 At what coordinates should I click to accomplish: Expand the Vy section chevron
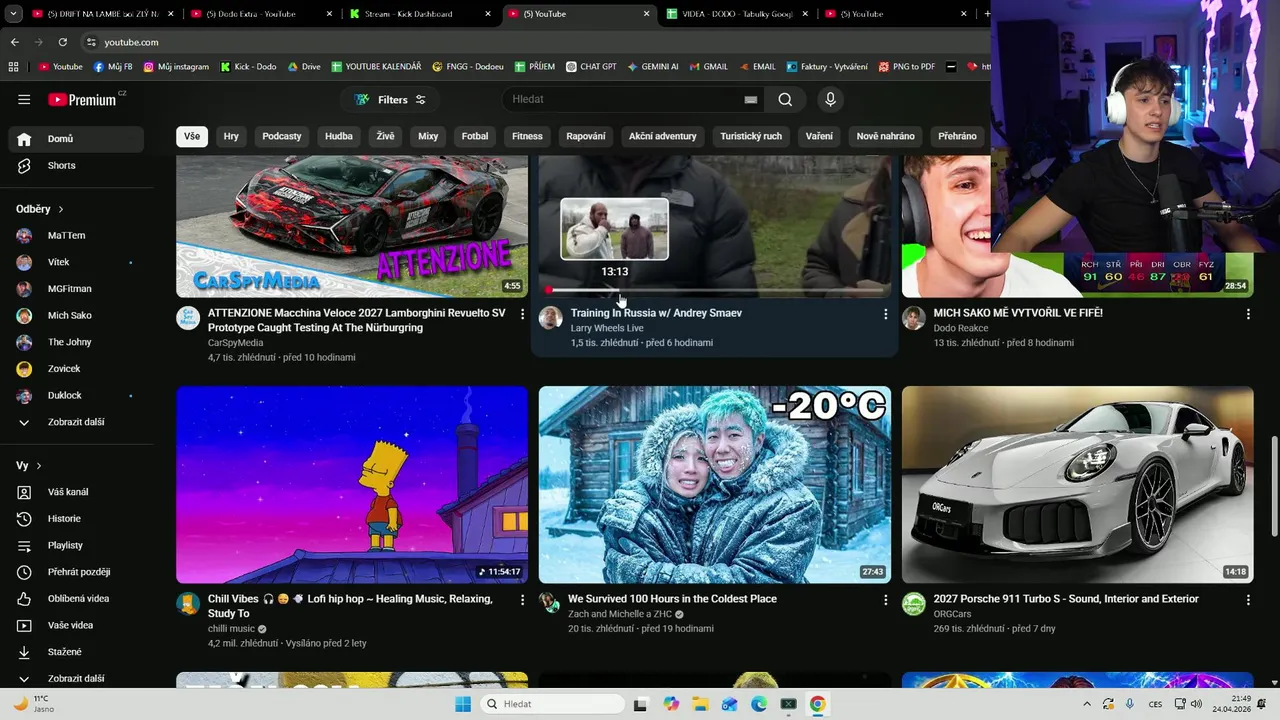(39, 466)
